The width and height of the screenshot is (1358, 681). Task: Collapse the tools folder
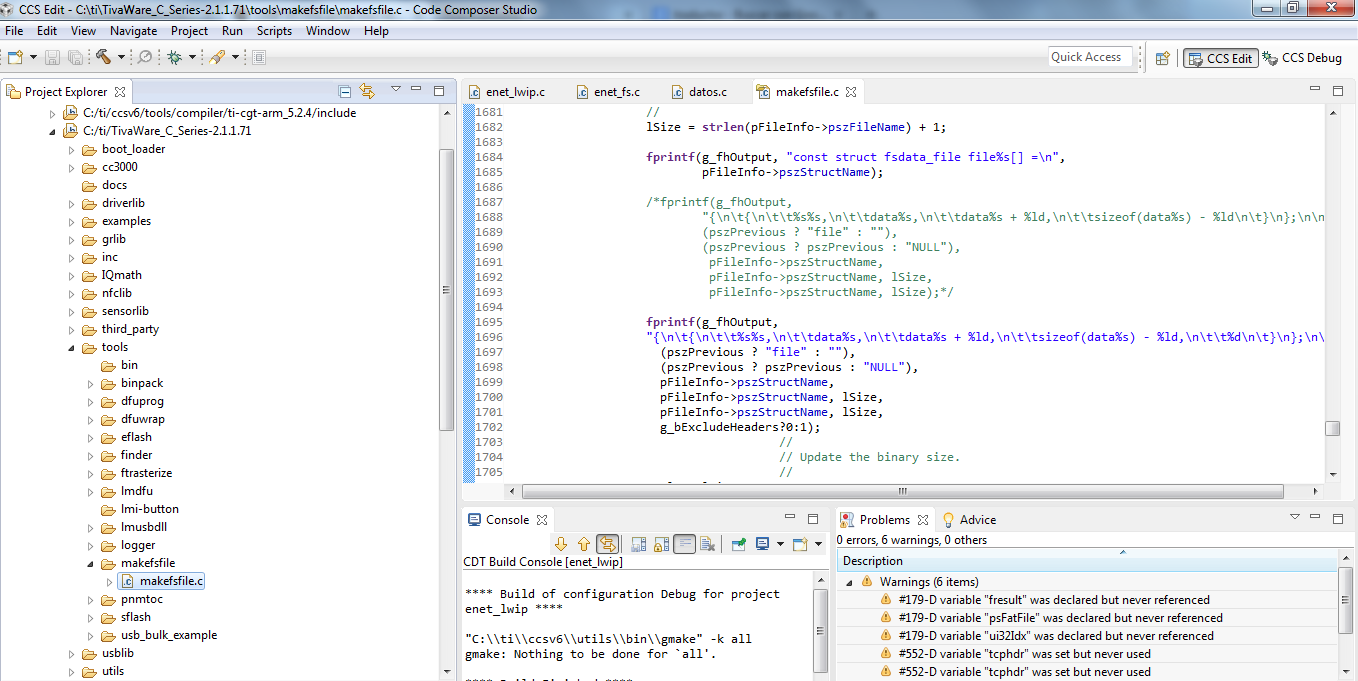(x=72, y=348)
